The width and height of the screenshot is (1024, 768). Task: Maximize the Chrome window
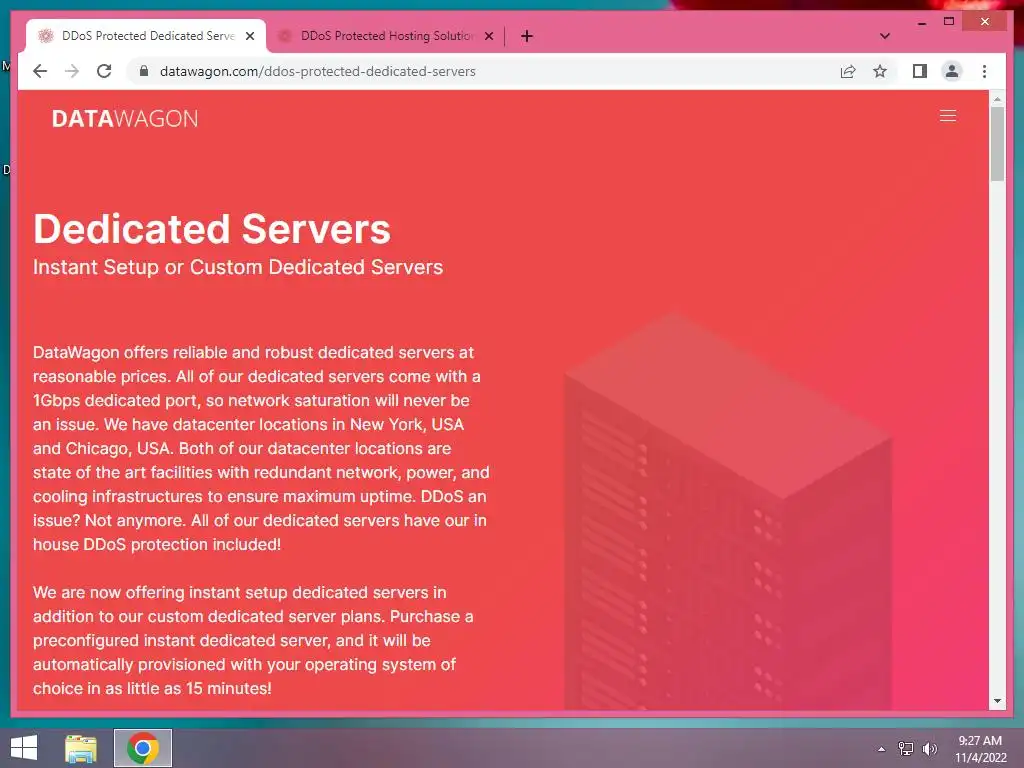(x=949, y=22)
